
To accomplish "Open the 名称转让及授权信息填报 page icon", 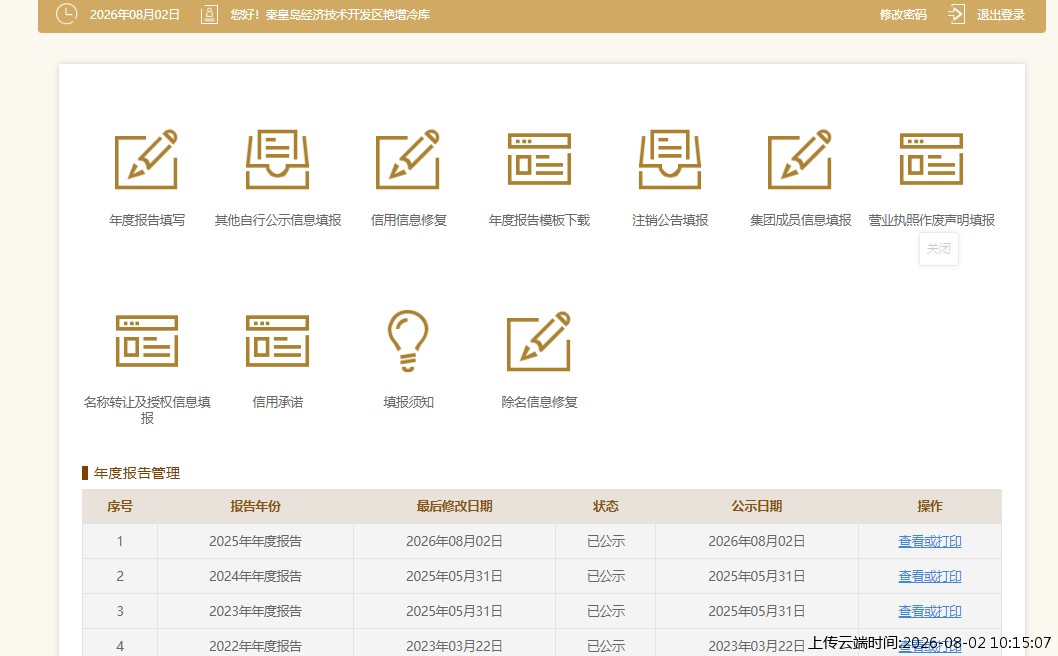I will 146,341.
